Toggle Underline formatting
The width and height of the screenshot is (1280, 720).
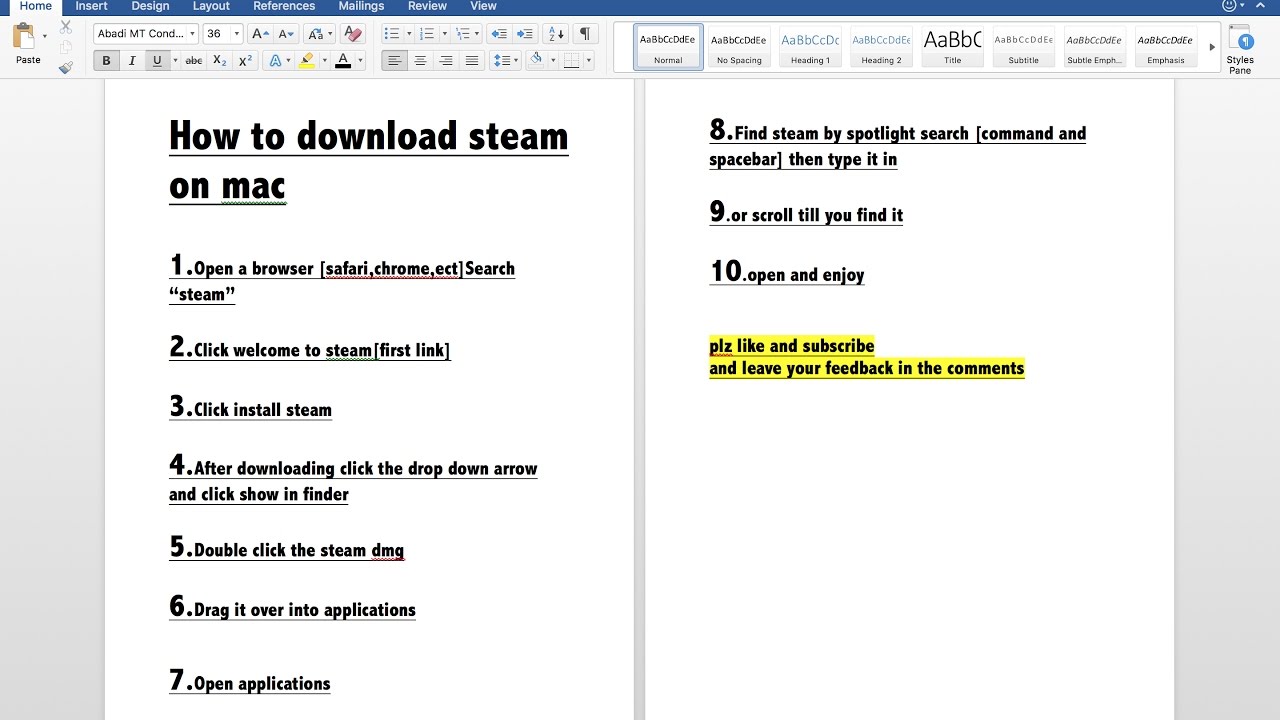[x=157, y=61]
